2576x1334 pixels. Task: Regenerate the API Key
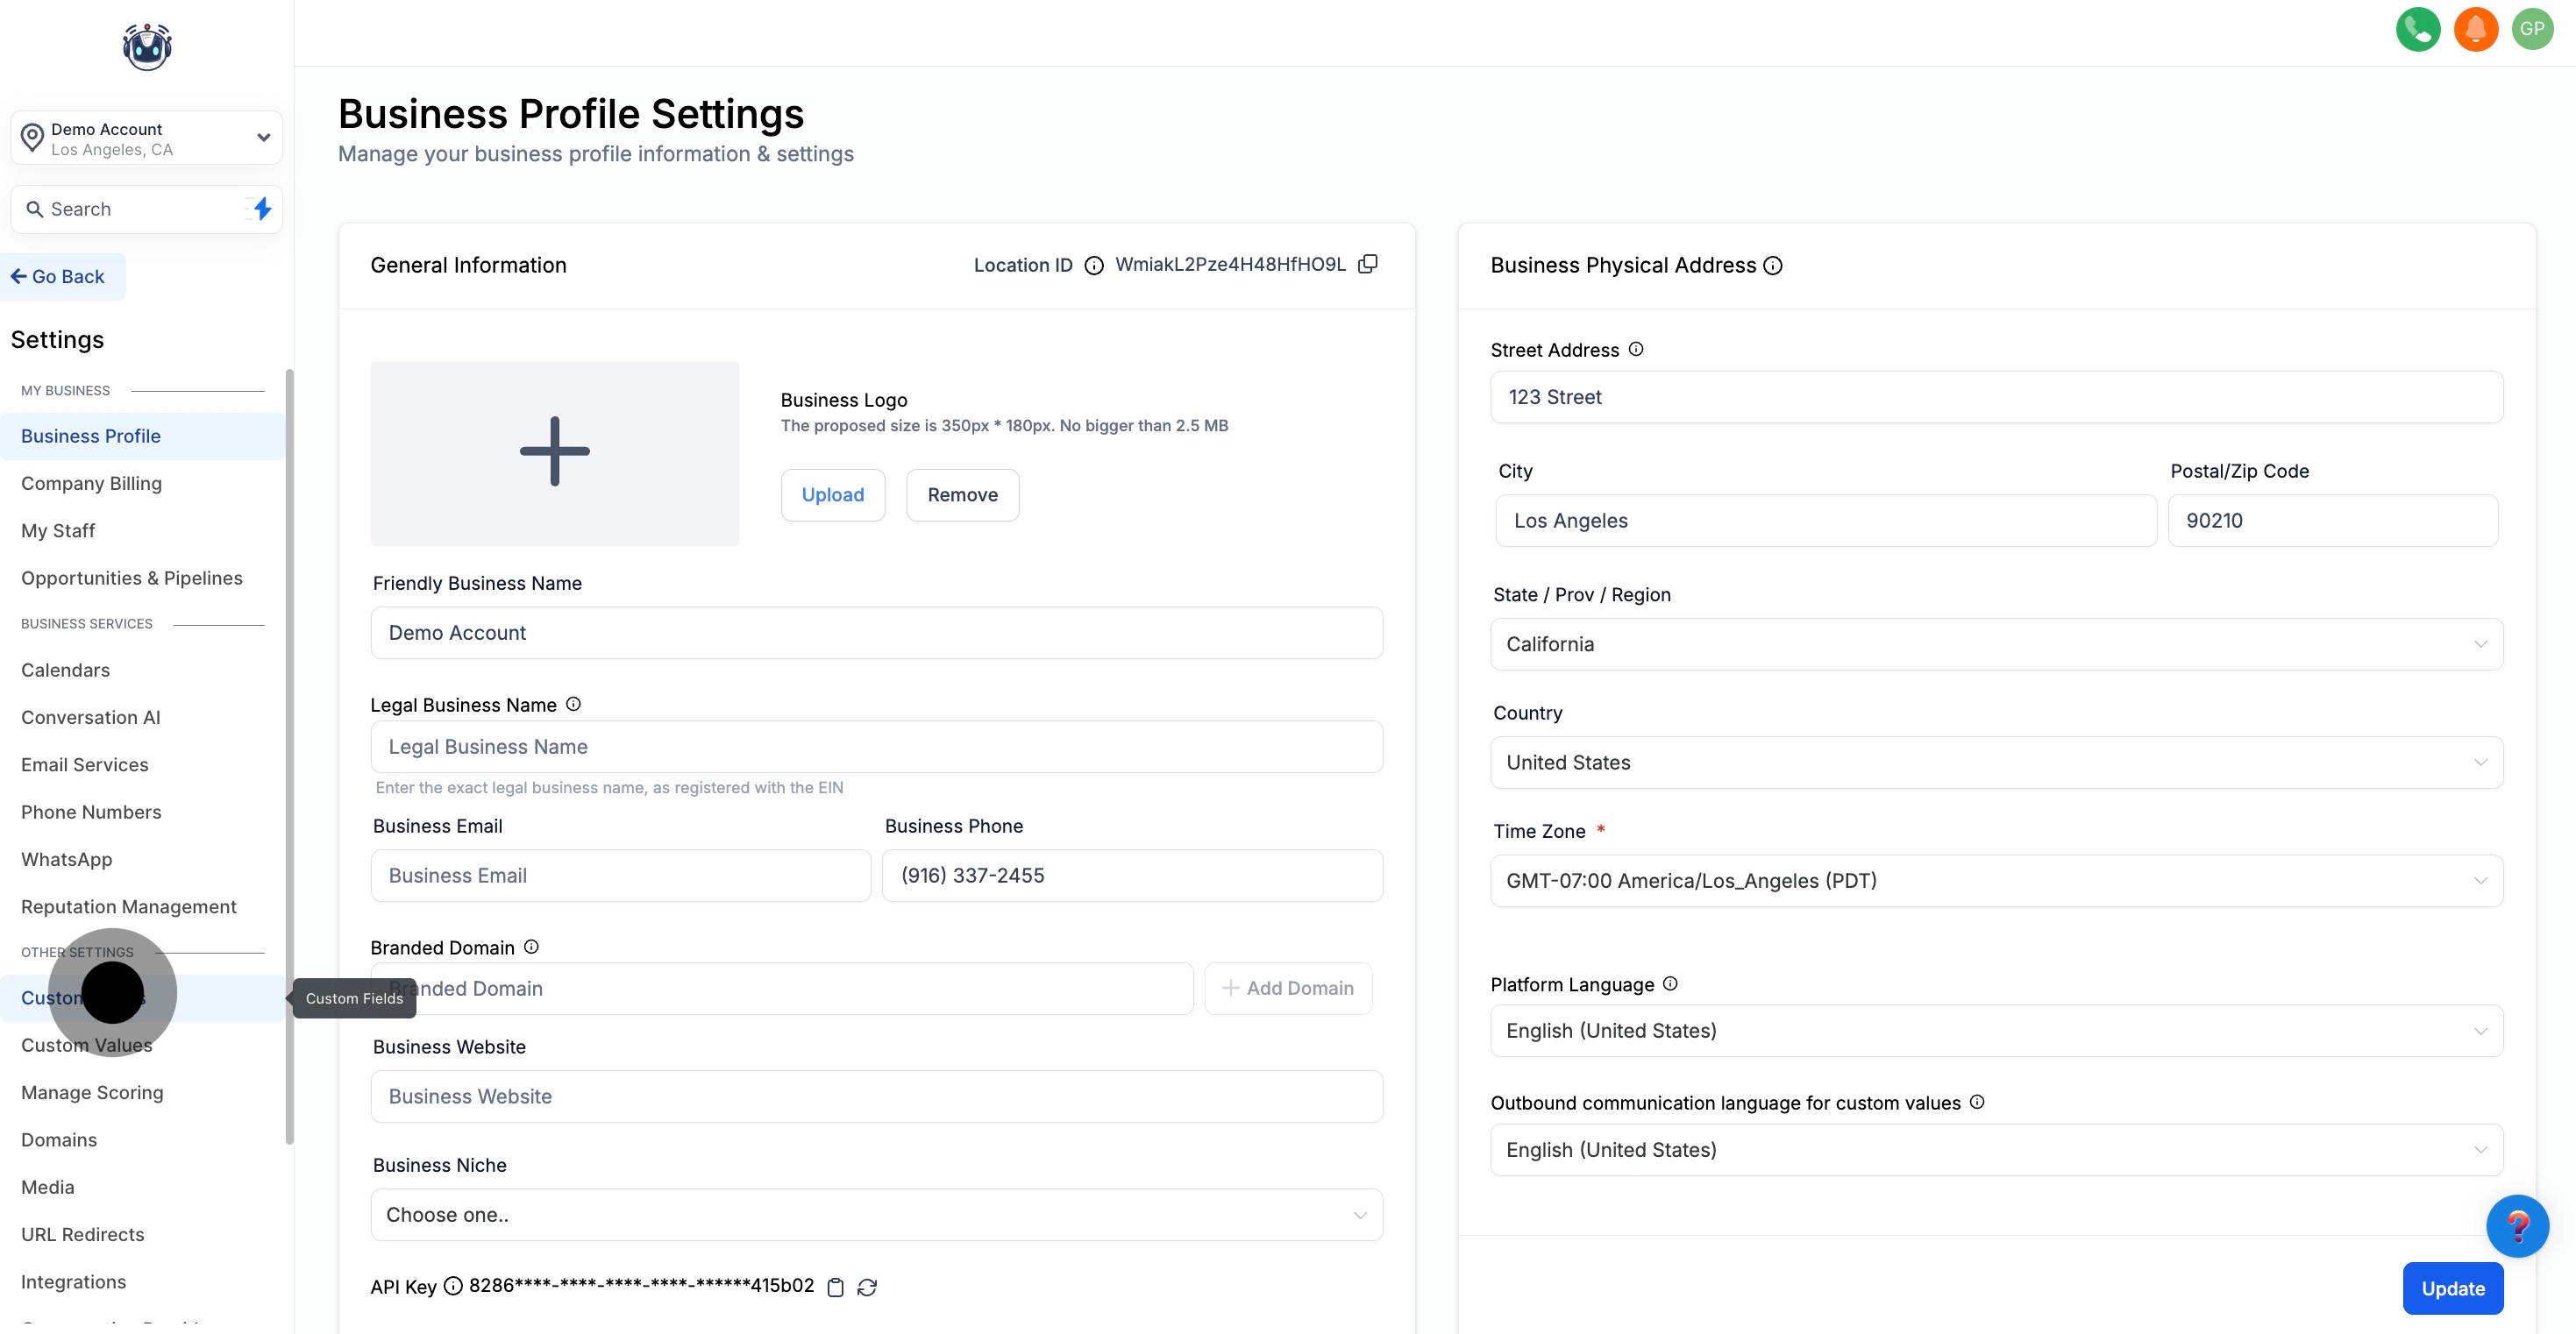(x=867, y=1288)
